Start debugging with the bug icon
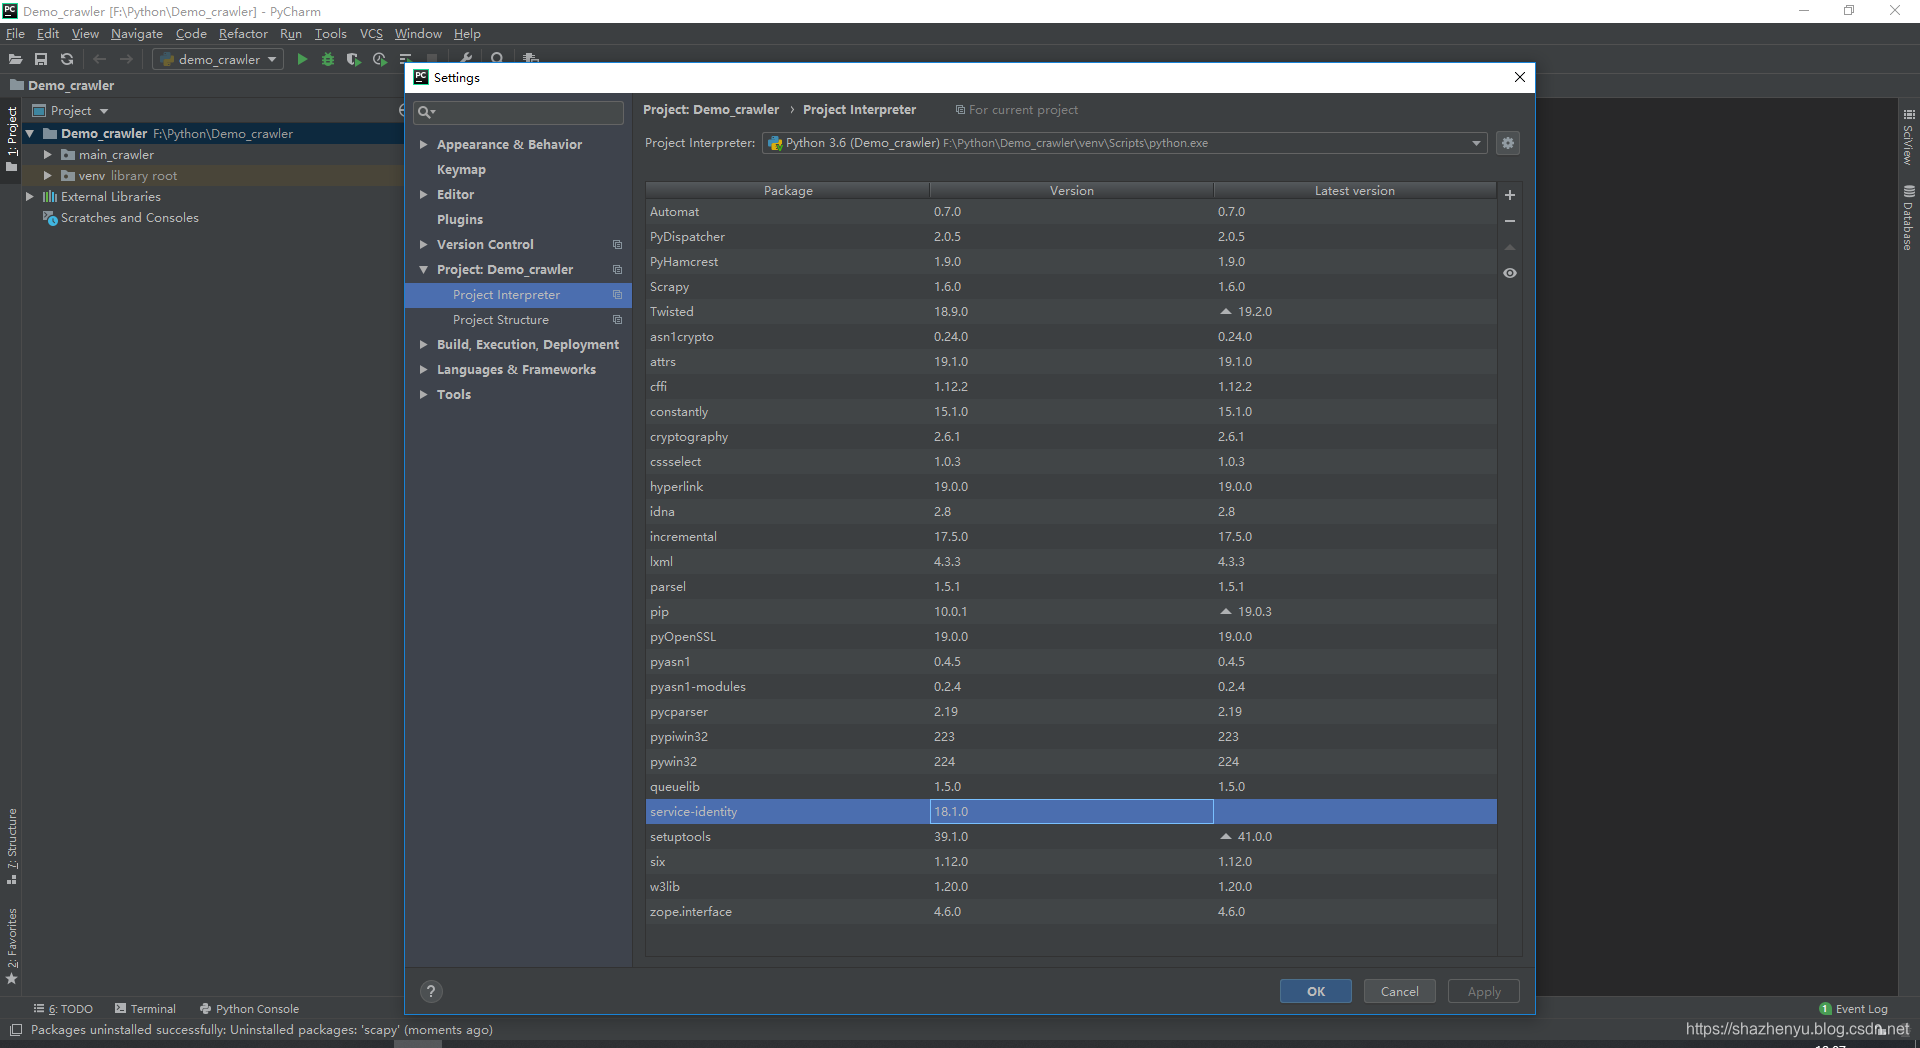 (328, 59)
